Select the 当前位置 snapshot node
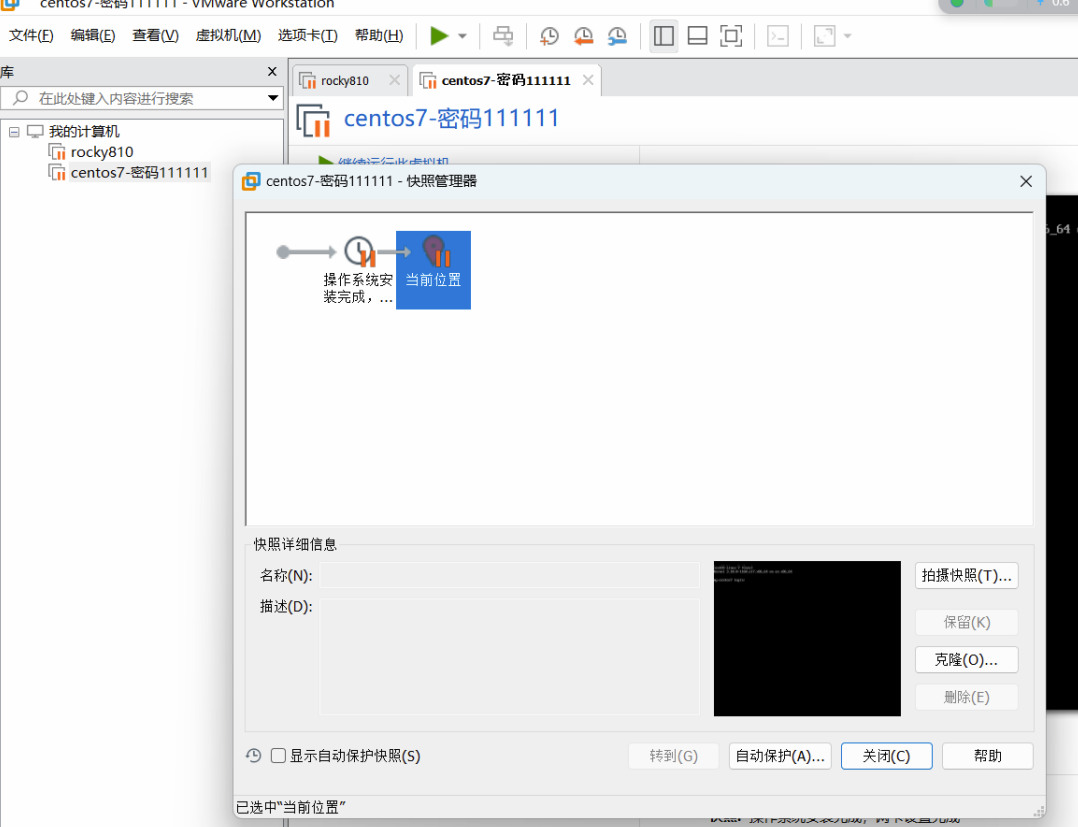Image resolution: width=1078 pixels, height=827 pixels. 433,270
